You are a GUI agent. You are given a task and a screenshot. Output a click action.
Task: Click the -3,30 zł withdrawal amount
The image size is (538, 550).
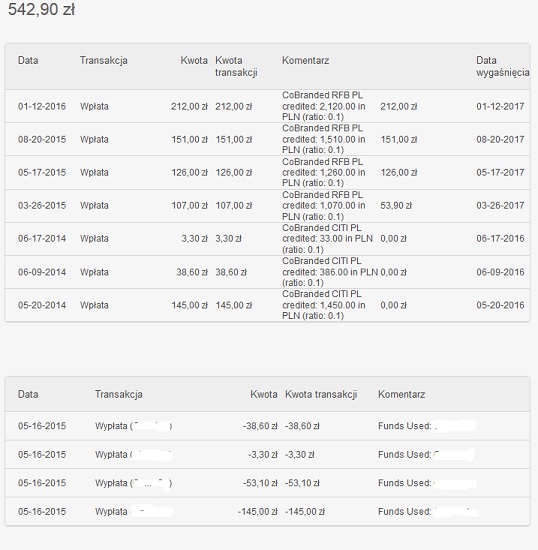pos(263,455)
